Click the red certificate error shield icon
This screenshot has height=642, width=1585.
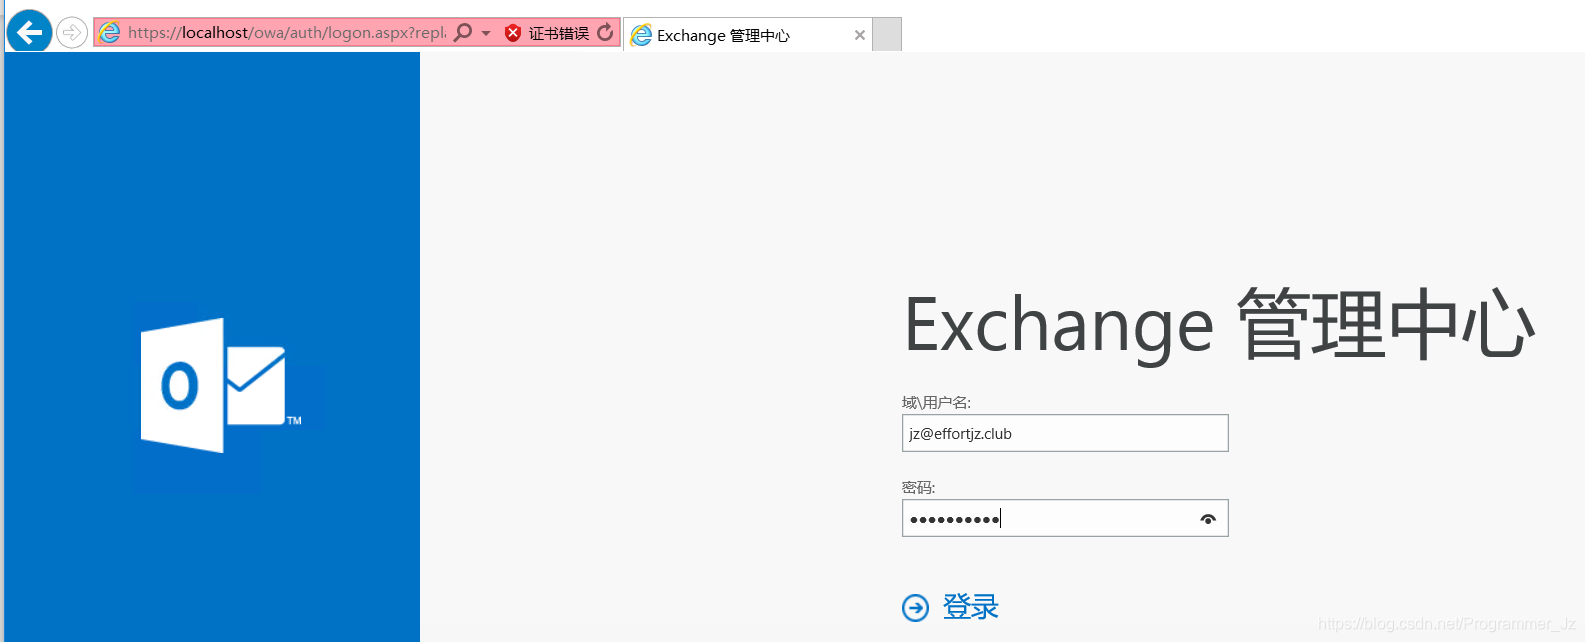(513, 33)
